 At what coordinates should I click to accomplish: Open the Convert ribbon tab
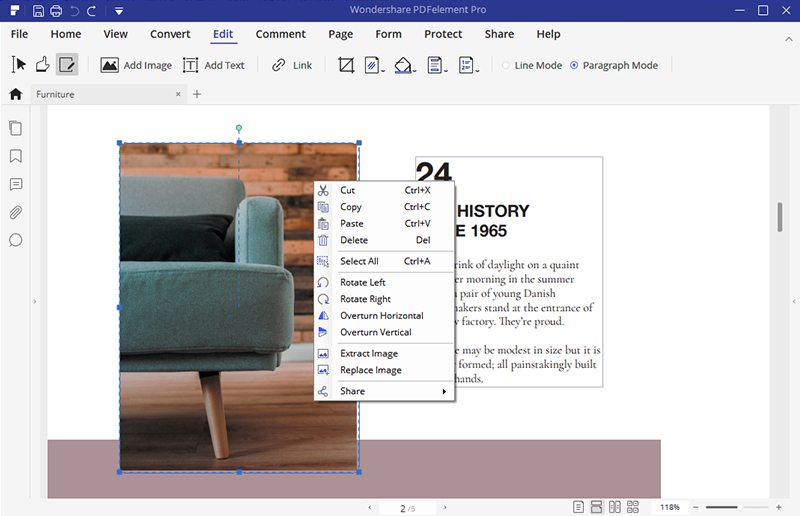point(170,34)
